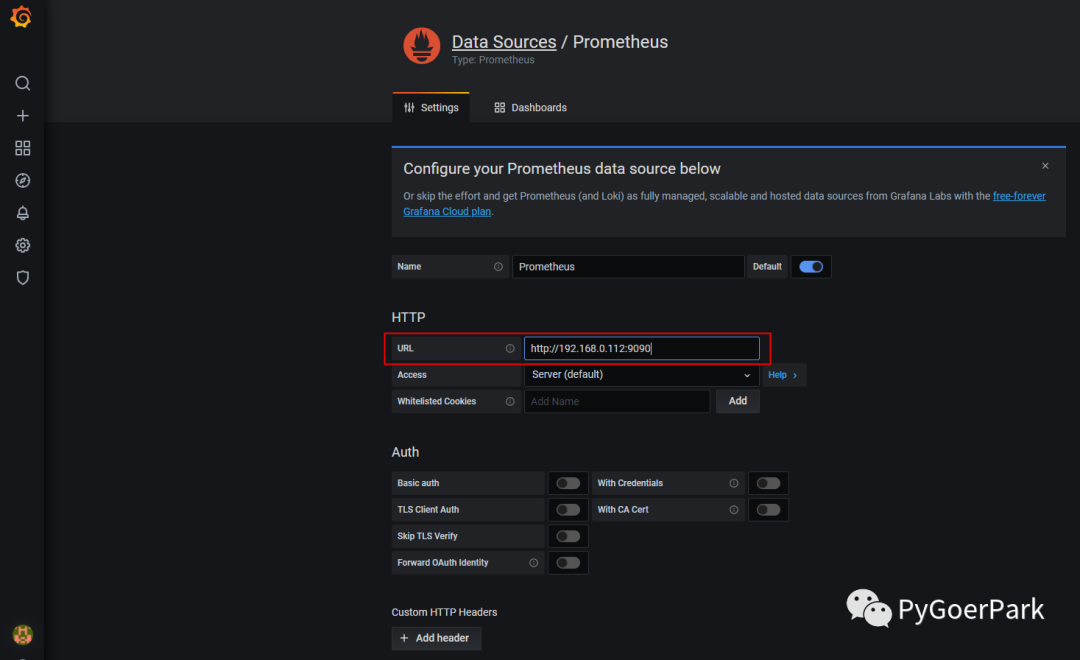The width and height of the screenshot is (1080, 660).
Task: Switch to the Settings tab
Action: point(431,107)
